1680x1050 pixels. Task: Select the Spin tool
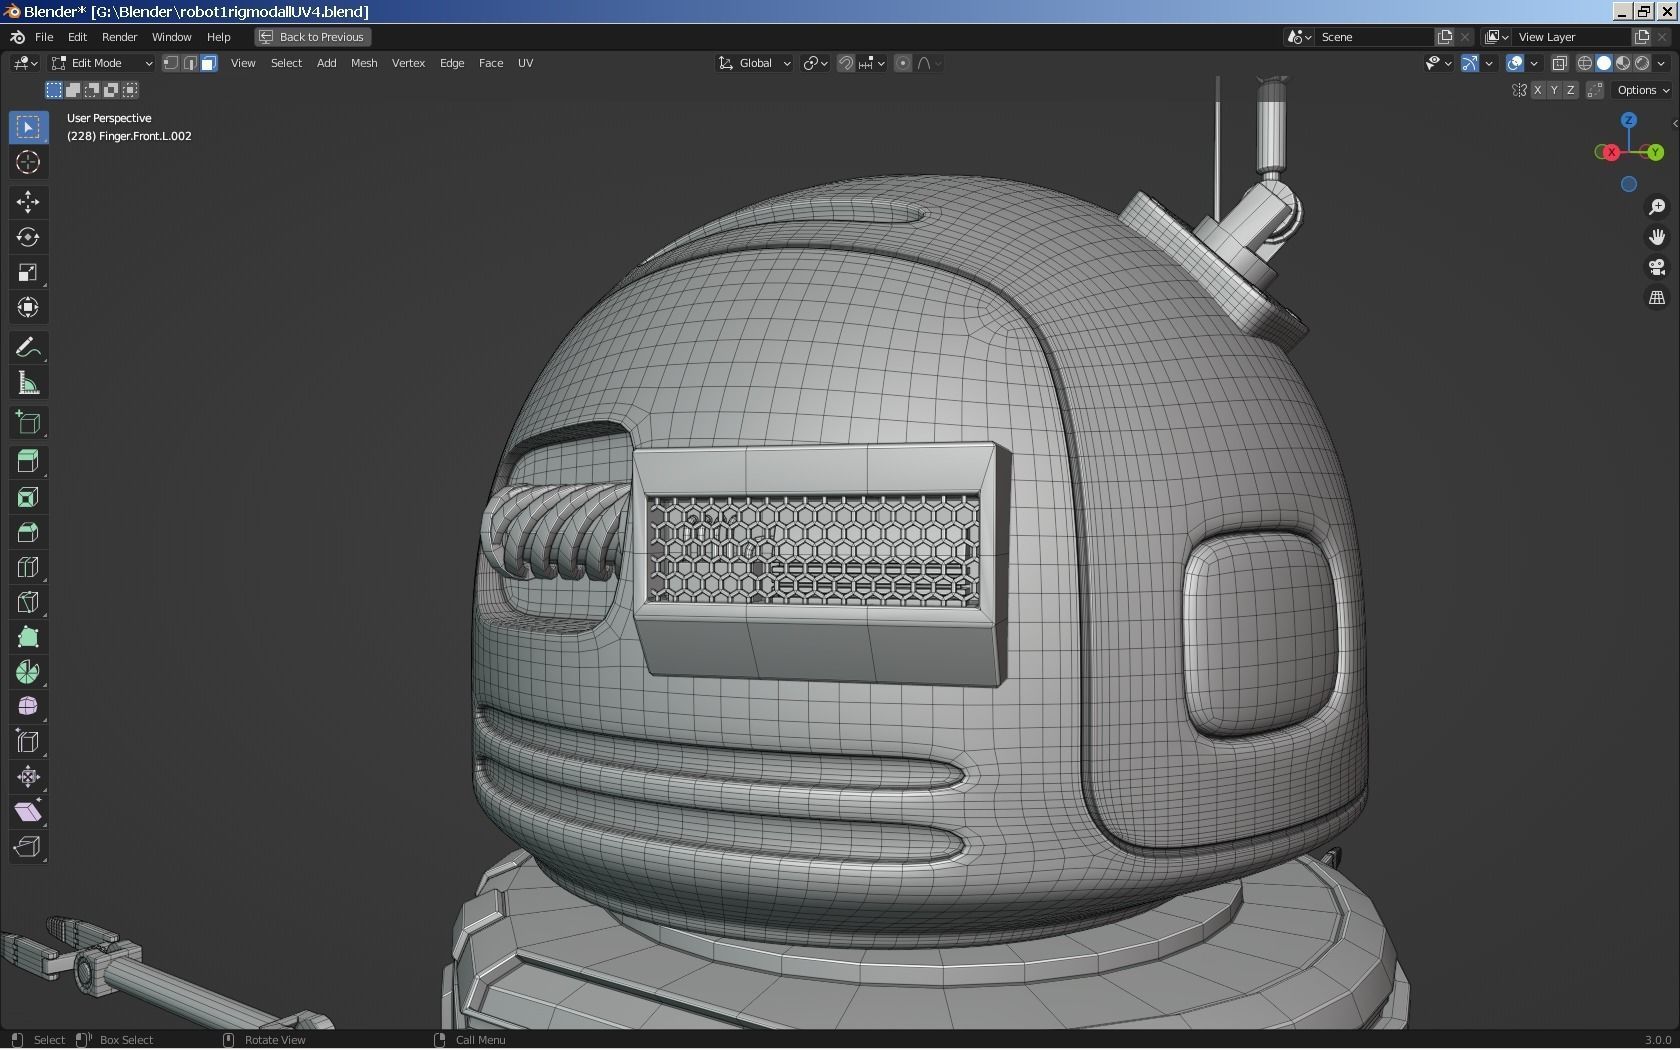pyautogui.click(x=28, y=672)
